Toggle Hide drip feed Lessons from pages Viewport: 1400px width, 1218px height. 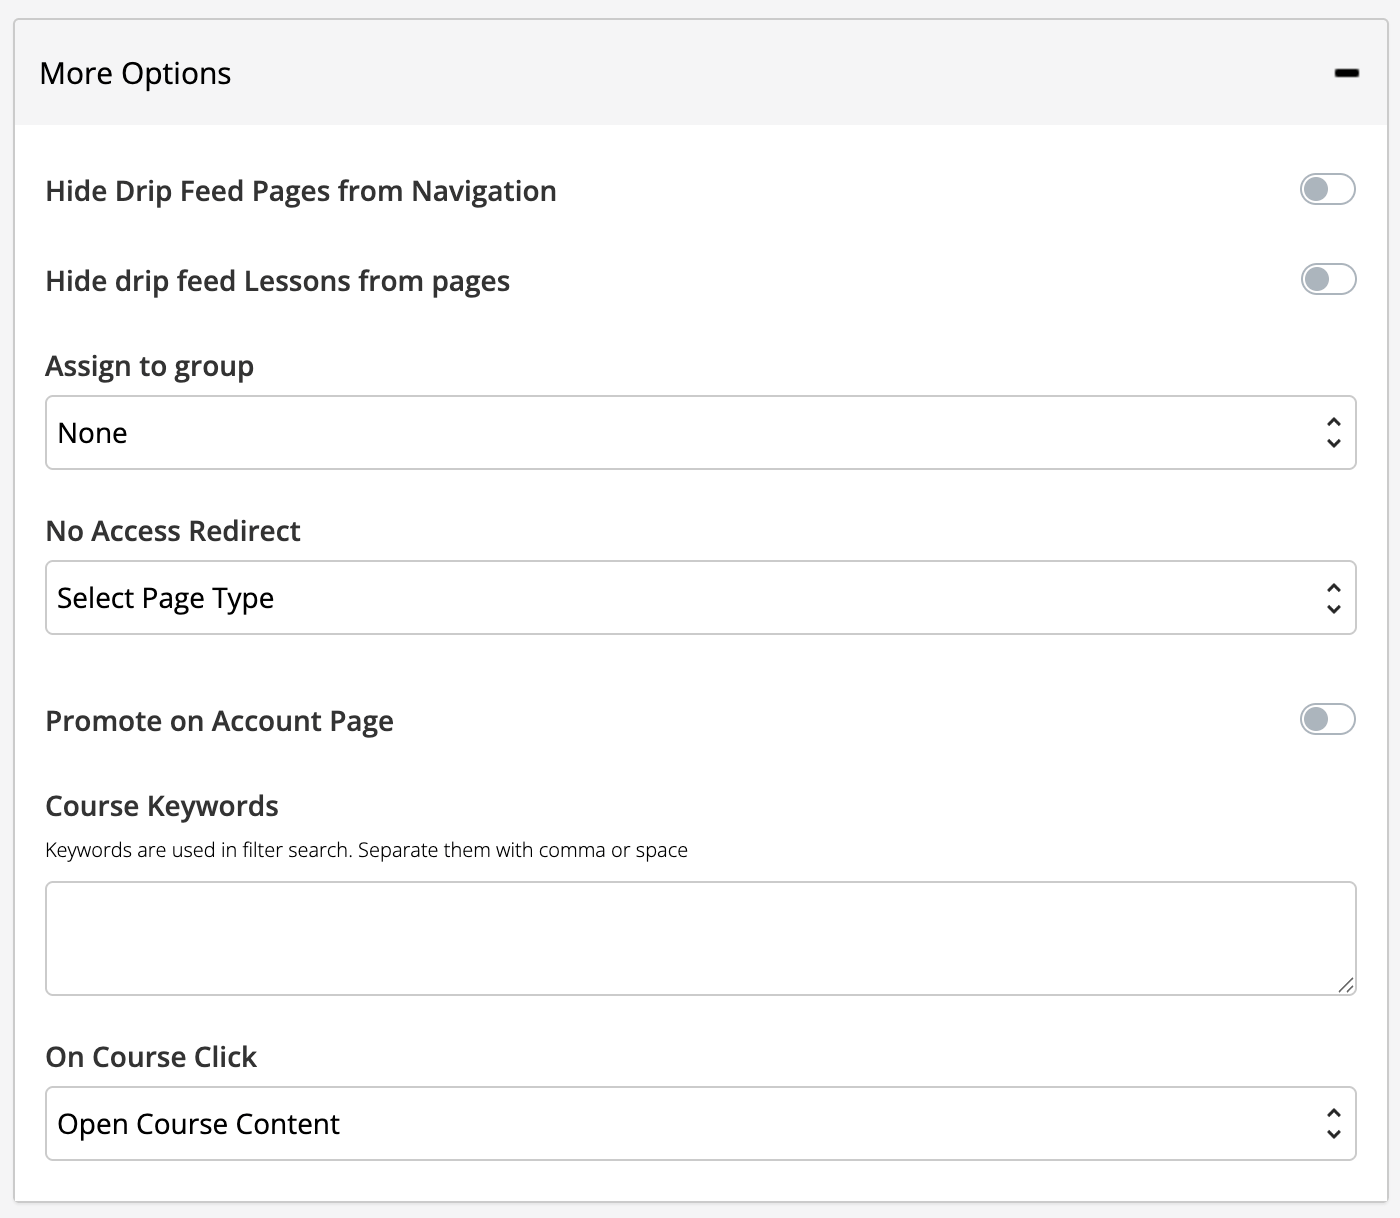click(1327, 279)
